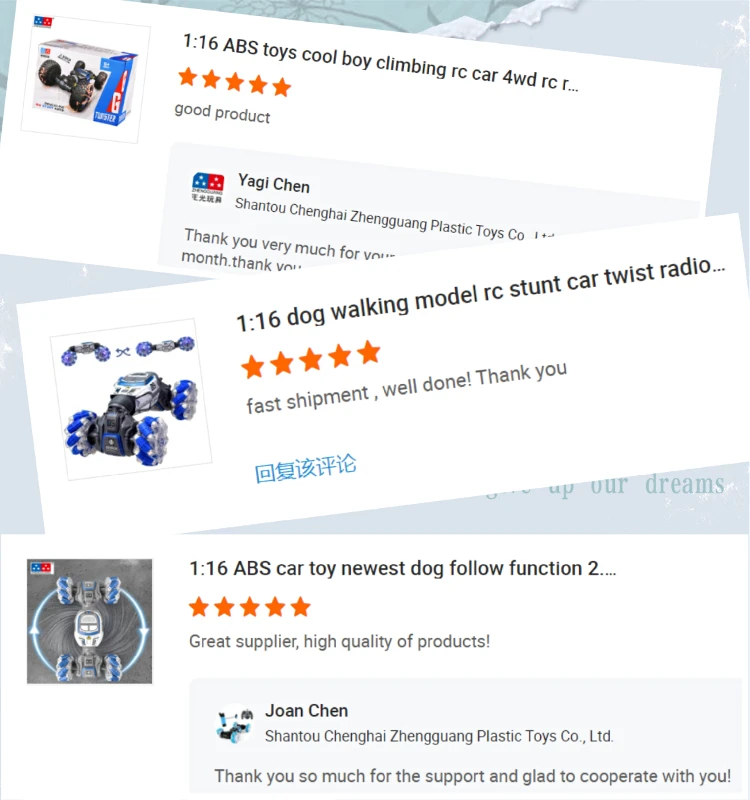Click the star rating under climbing rc car
750x800 pixels.
pos(235,82)
